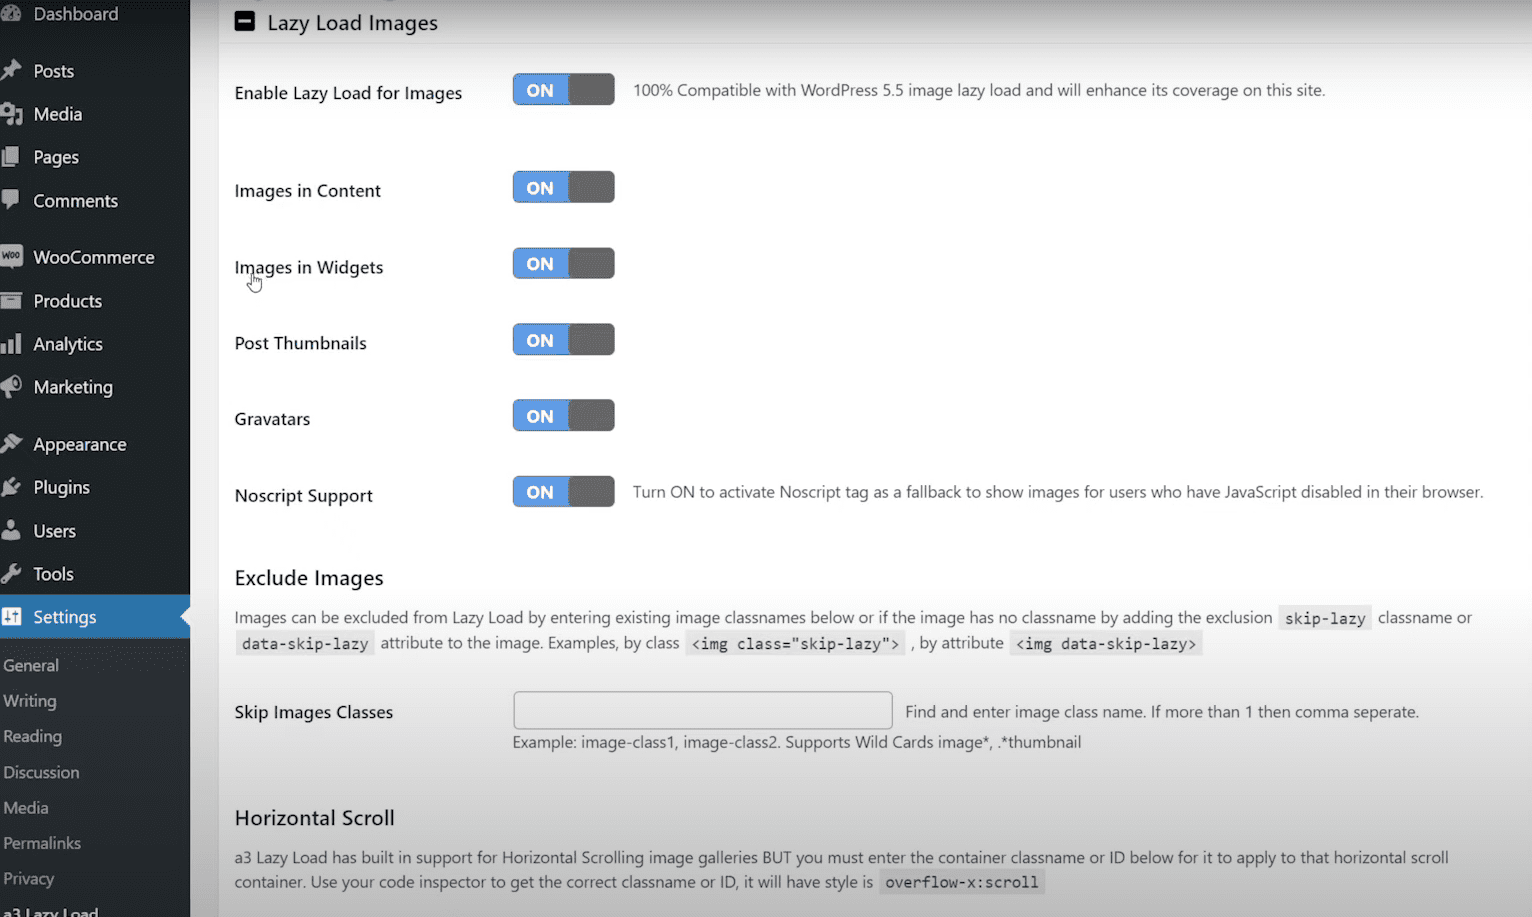Open a3 Lazy Load settings submenu
The height and width of the screenshot is (917, 1532).
pyautogui.click(x=51, y=911)
